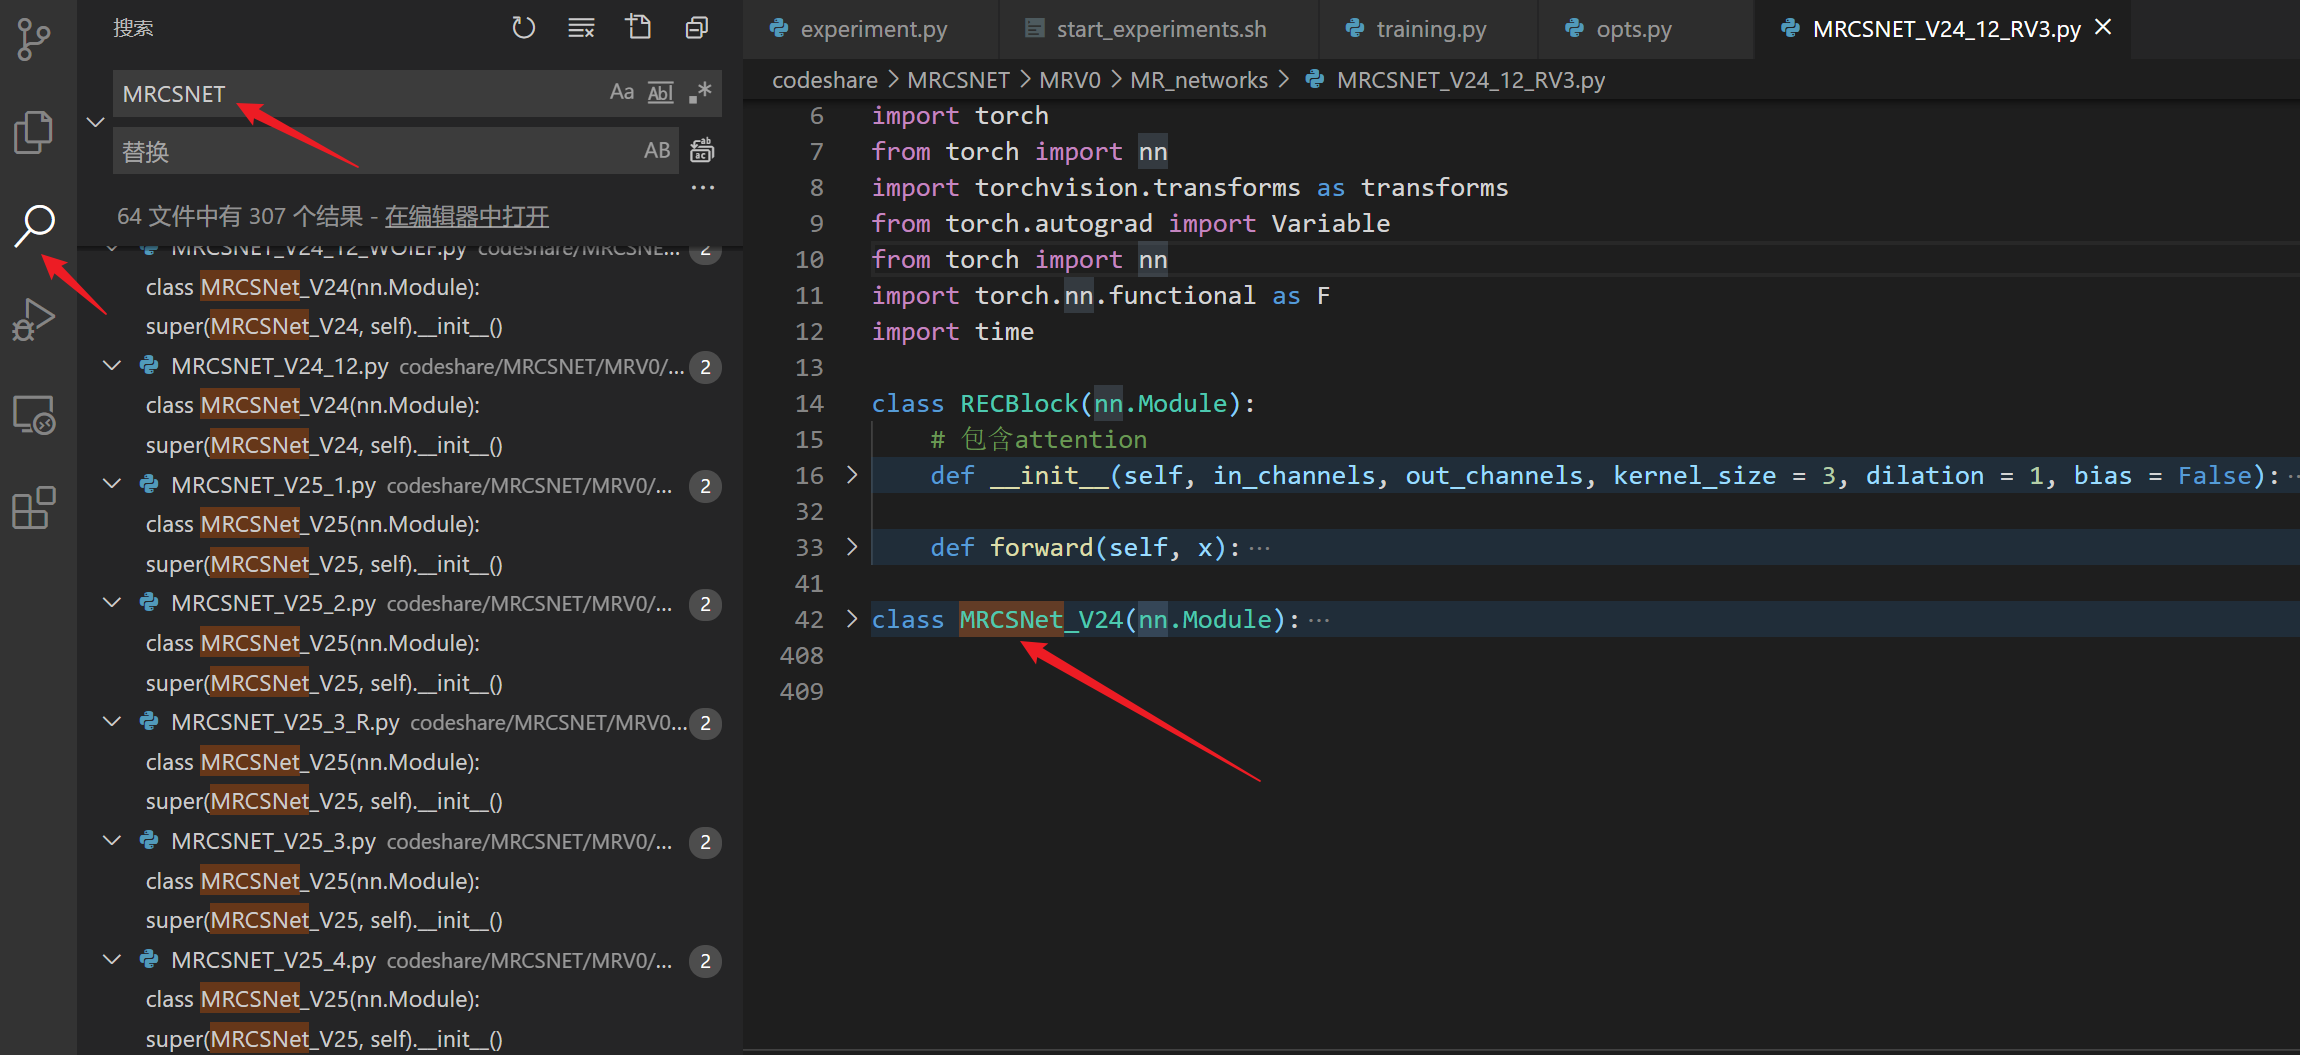Image resolution: width=2300 pixels, height=1055 pixels.
Task: Open Extensions view
Action: [34, 508]
